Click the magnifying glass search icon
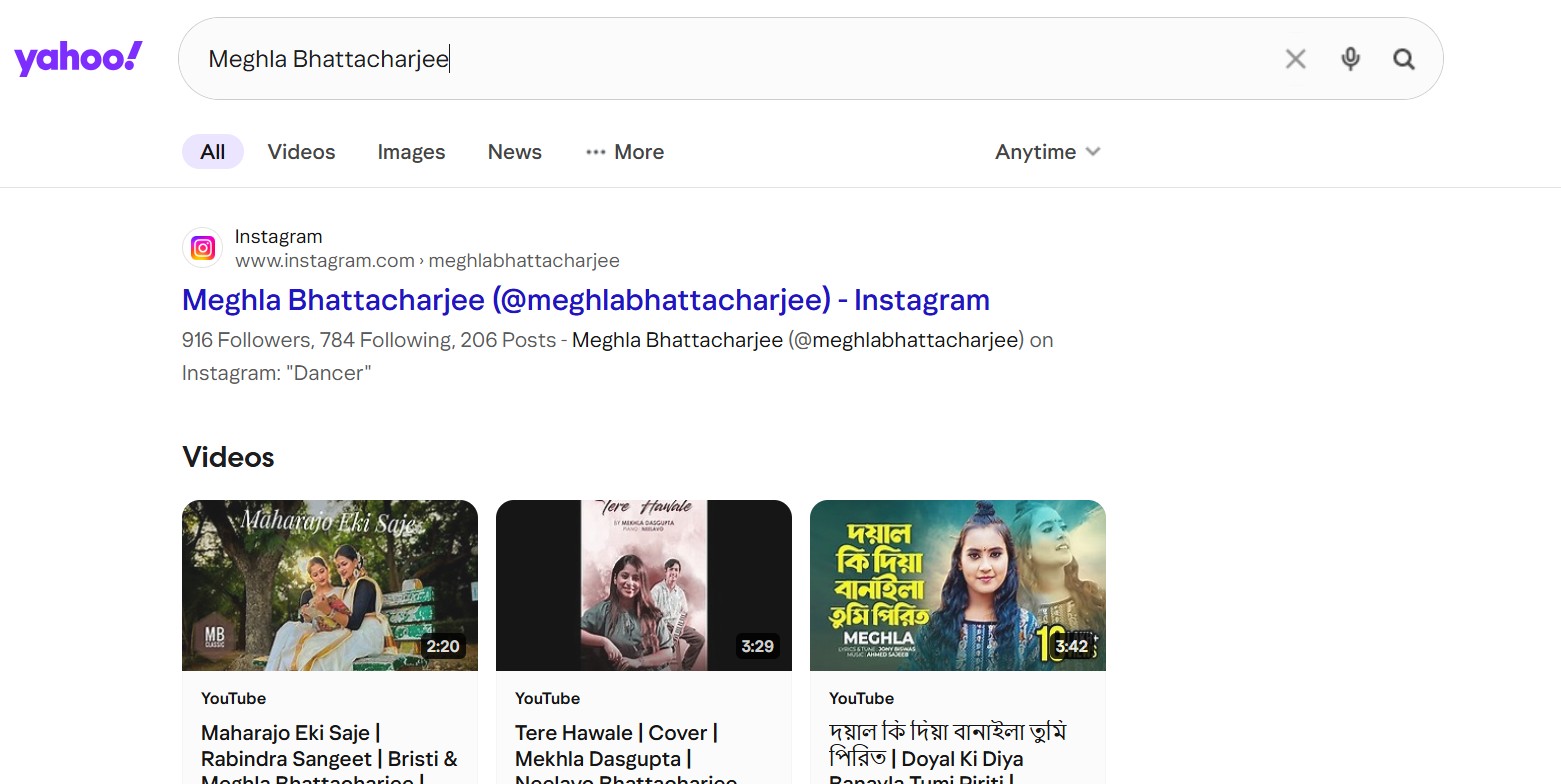Image resolution: width=1561 pixels, height=784 pixels. pos(1404,59)
